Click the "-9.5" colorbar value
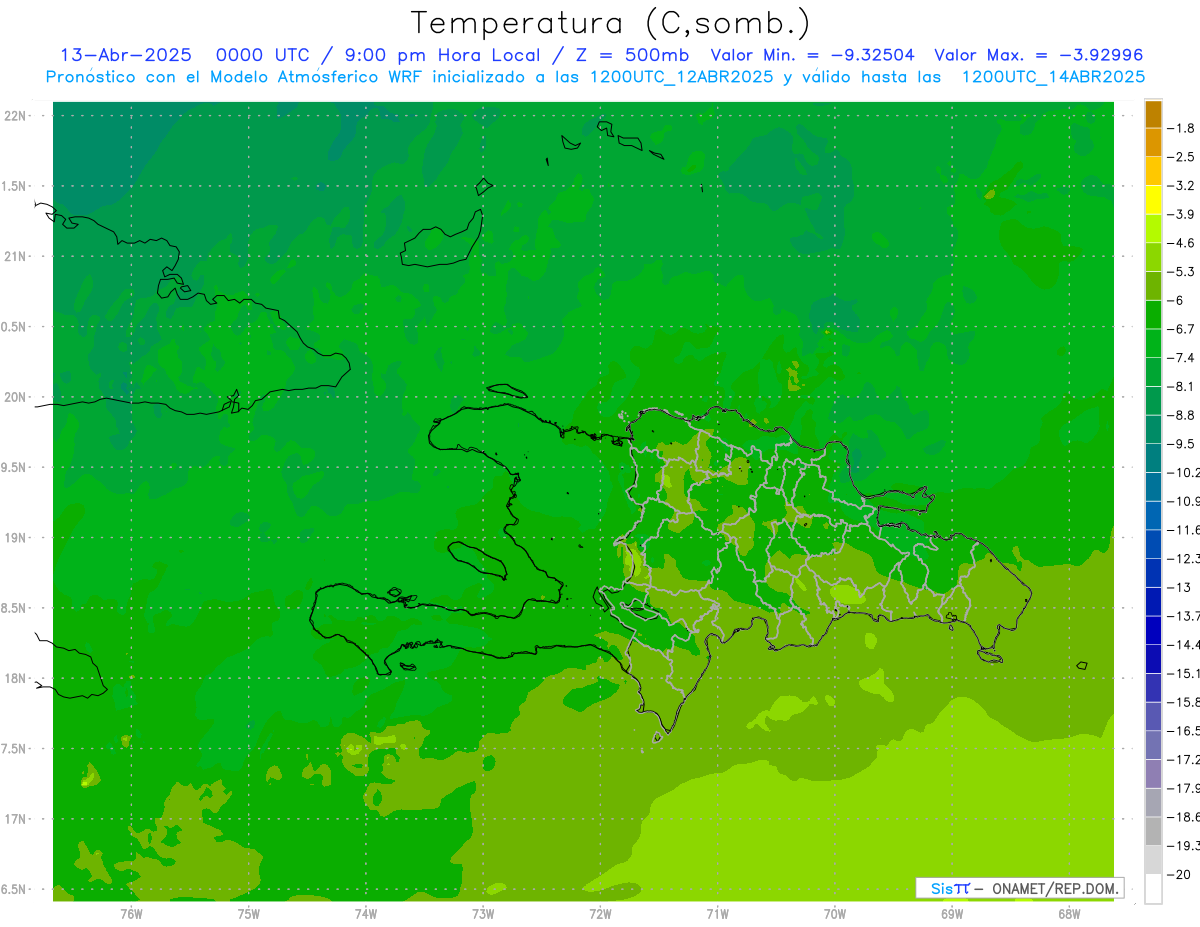Image resolution: width=1200 pixels, height=927 pixels. coord(1181,443)
